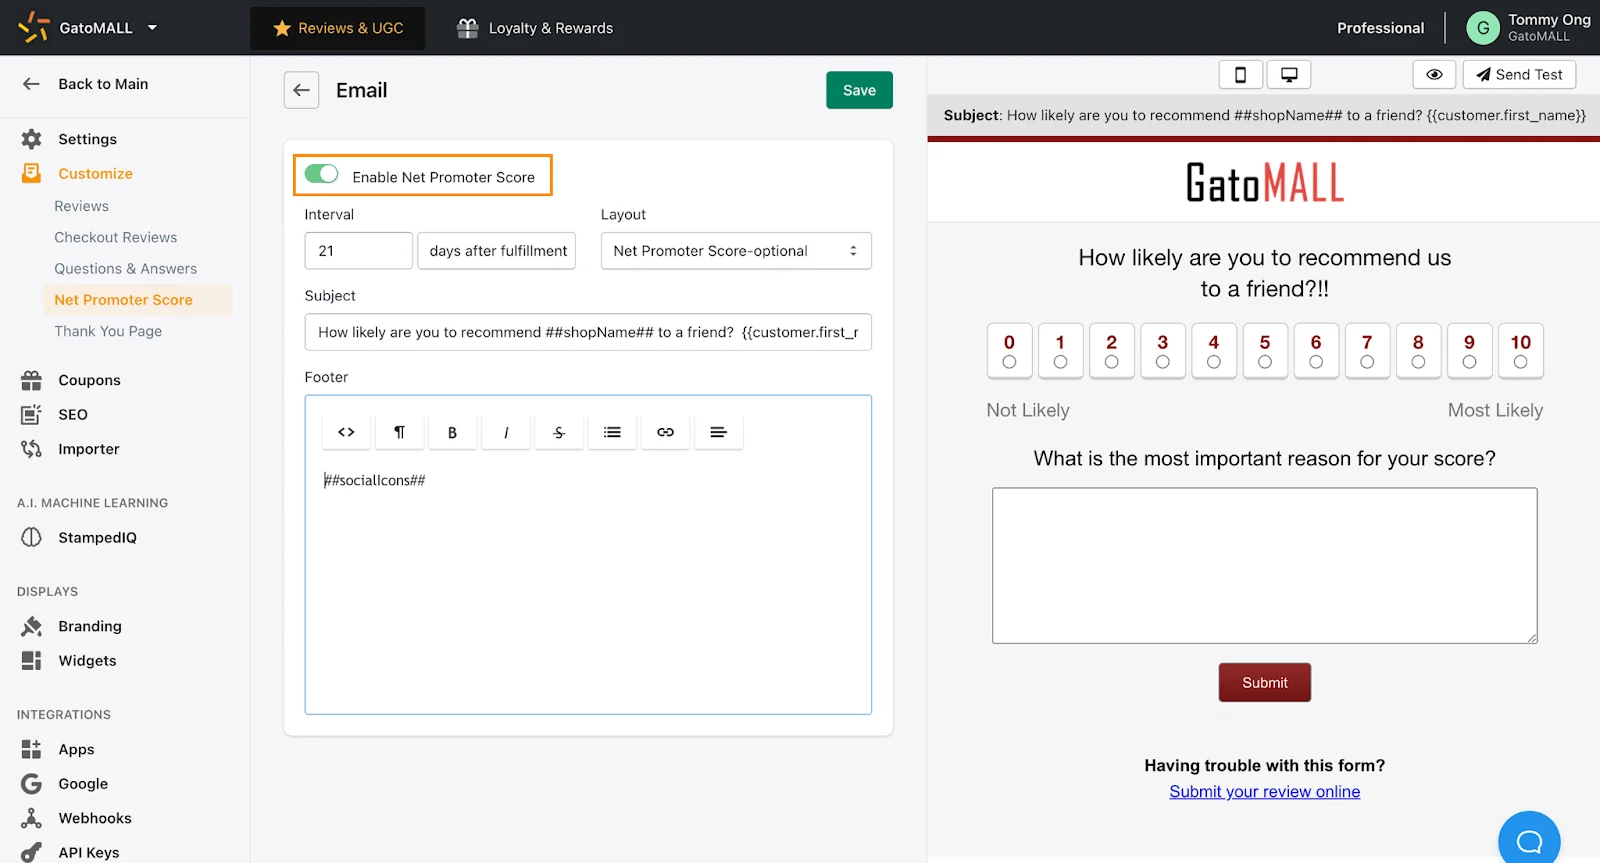Image resolution: width=1600 pixels, height=863 pixels.
Task: Open the chat support bubble
Action: [1529, 840]
